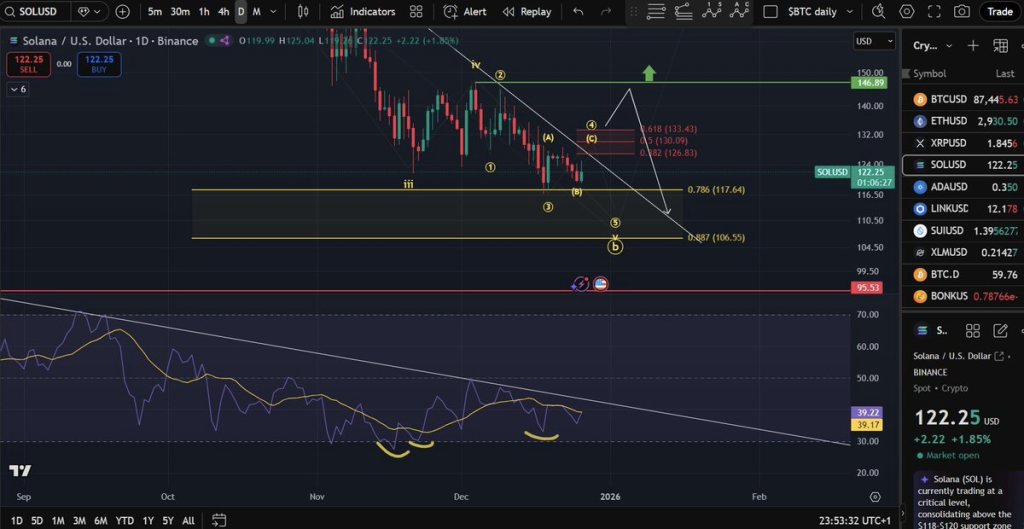
Task: Select BTC.D in the watchlist
Action: click(x=963, y=274)
